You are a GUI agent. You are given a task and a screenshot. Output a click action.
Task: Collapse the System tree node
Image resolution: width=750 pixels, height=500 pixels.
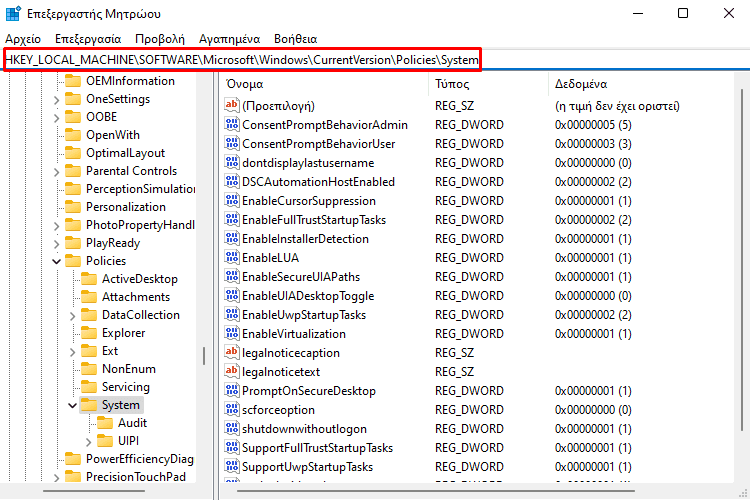[73, 405]
